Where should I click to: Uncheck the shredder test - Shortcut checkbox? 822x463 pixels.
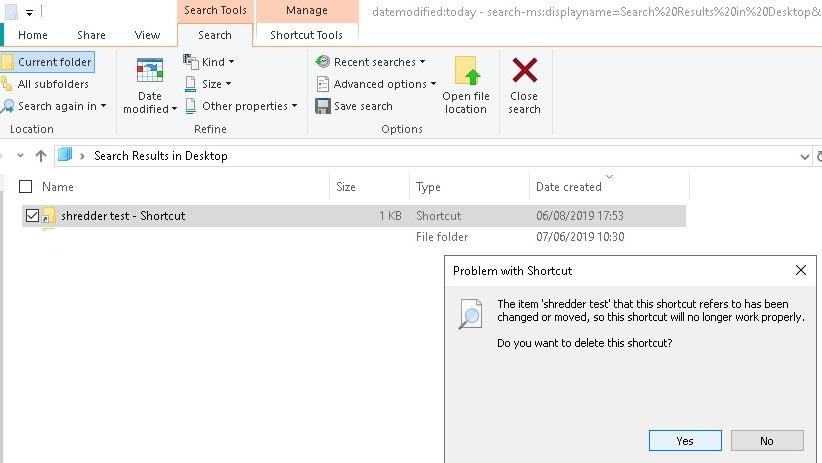click(x=33, y=216)
